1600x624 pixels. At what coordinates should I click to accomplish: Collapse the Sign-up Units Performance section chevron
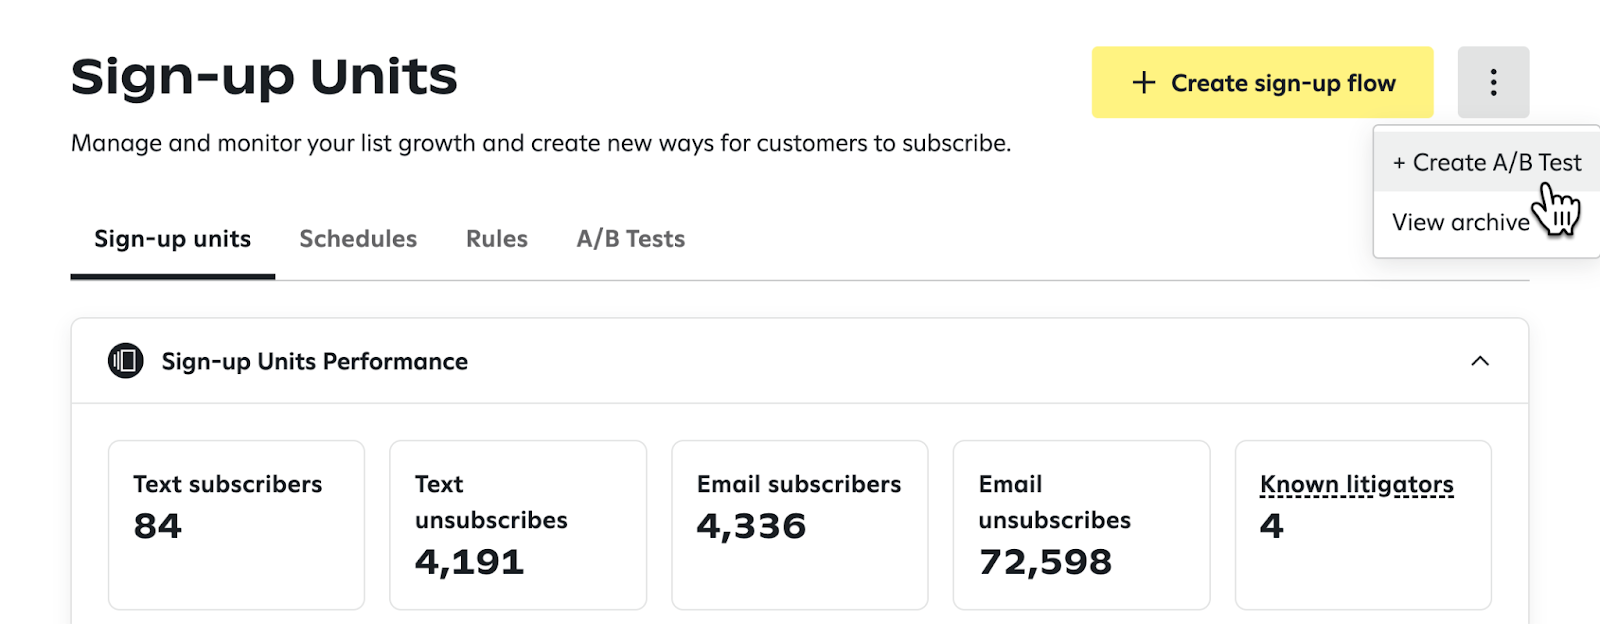point(1480,361)
